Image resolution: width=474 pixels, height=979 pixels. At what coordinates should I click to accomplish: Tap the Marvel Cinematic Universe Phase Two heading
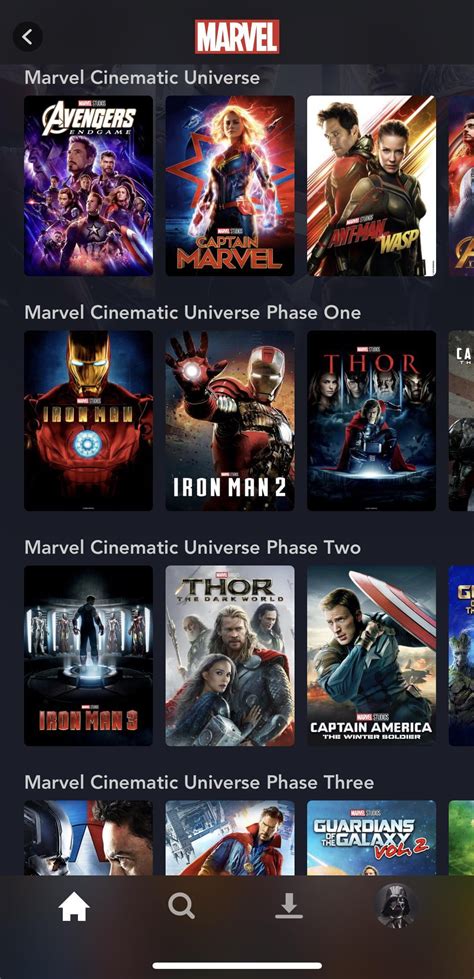click(192, 548)
